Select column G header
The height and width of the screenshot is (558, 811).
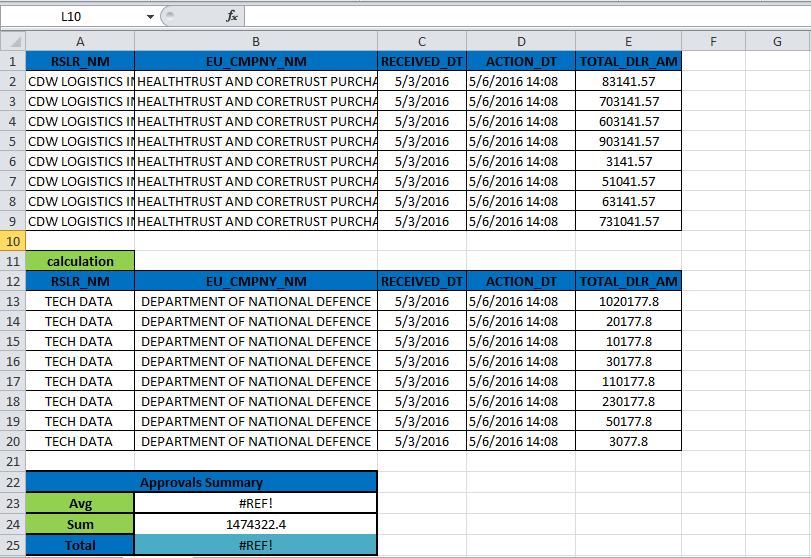(777, 41)
